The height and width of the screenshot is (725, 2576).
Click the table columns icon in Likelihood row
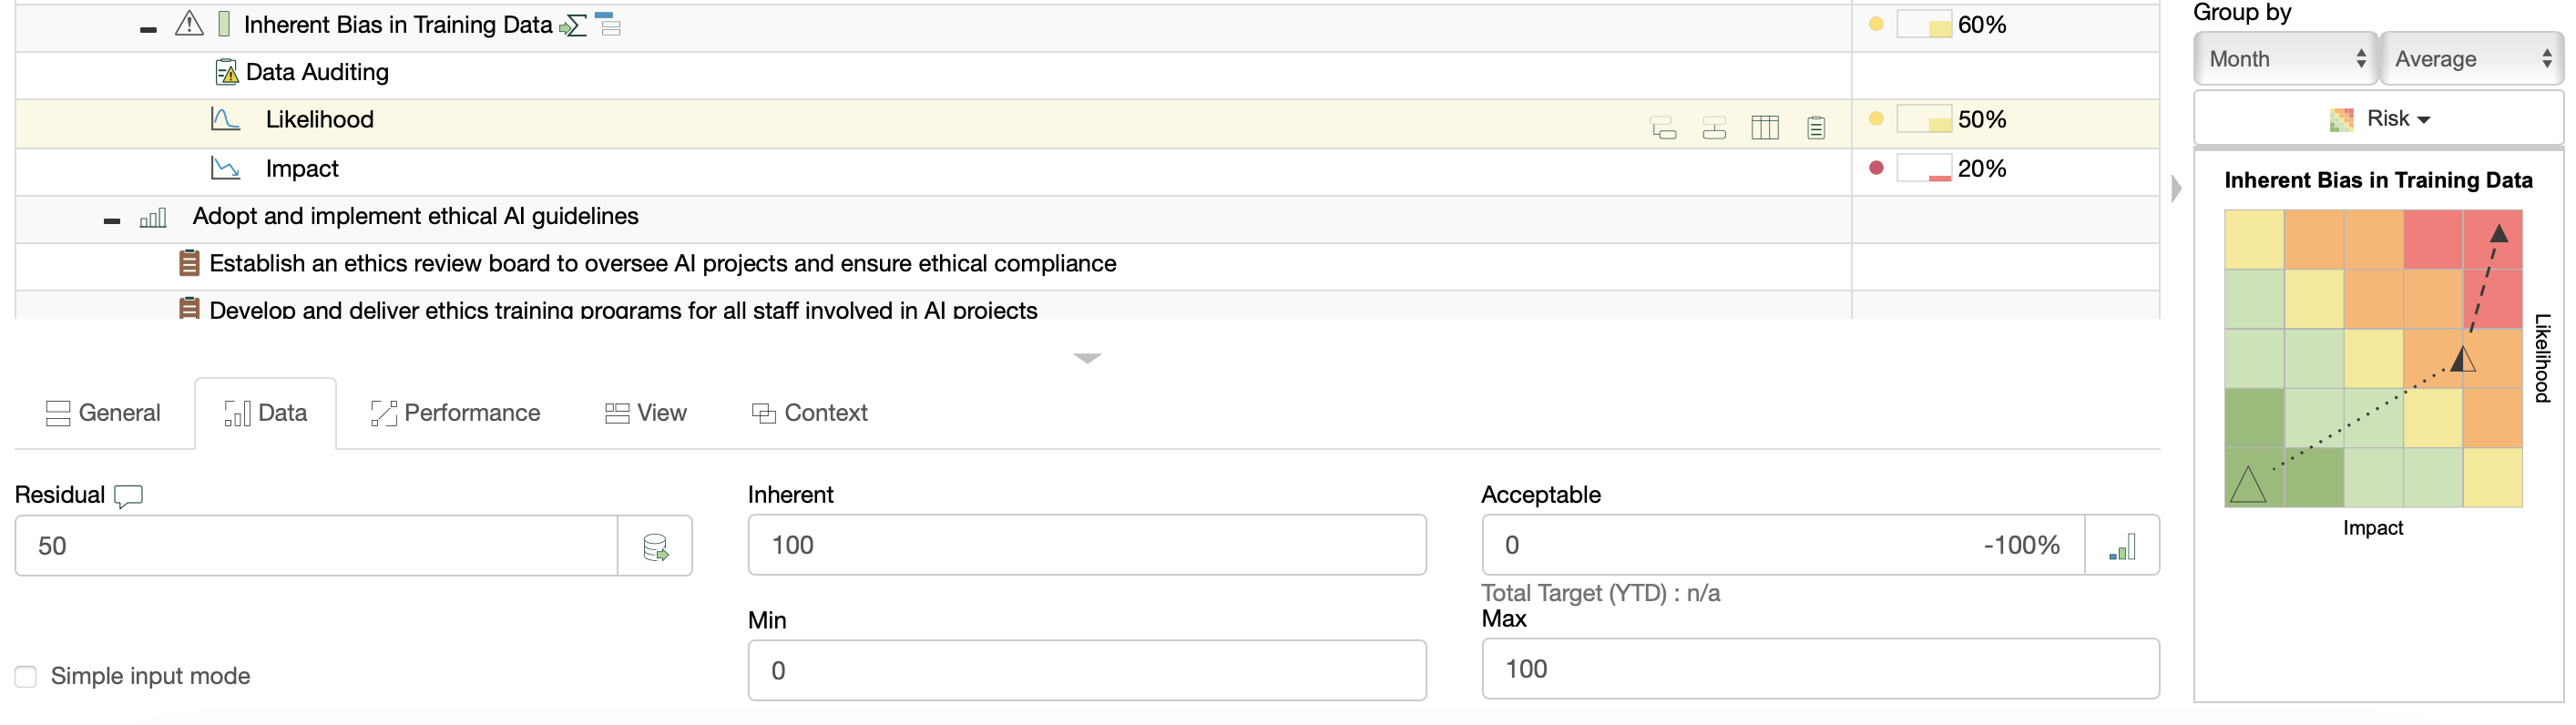tap(1764, 127)
